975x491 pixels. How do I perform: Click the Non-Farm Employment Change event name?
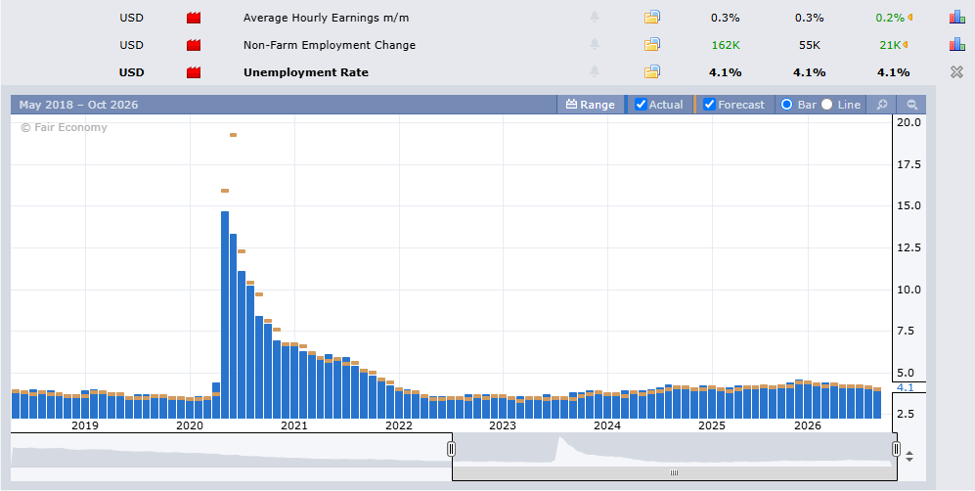(330, 45)
